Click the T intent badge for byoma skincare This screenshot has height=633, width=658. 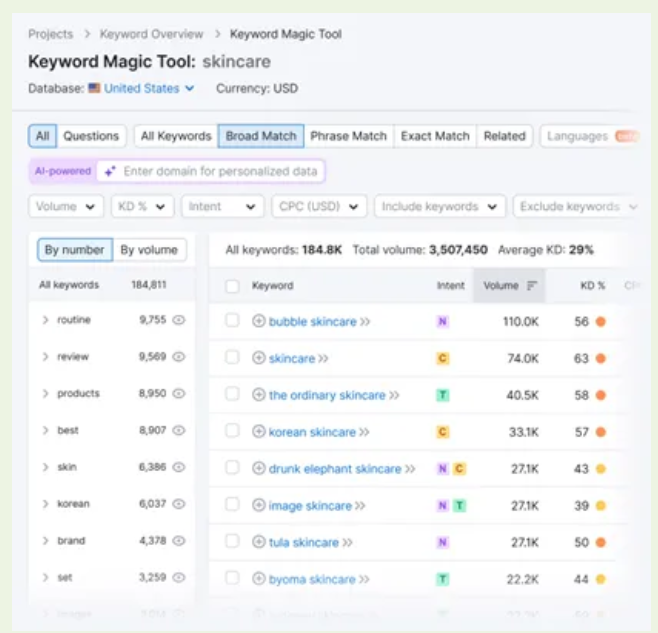click(442, 579)
